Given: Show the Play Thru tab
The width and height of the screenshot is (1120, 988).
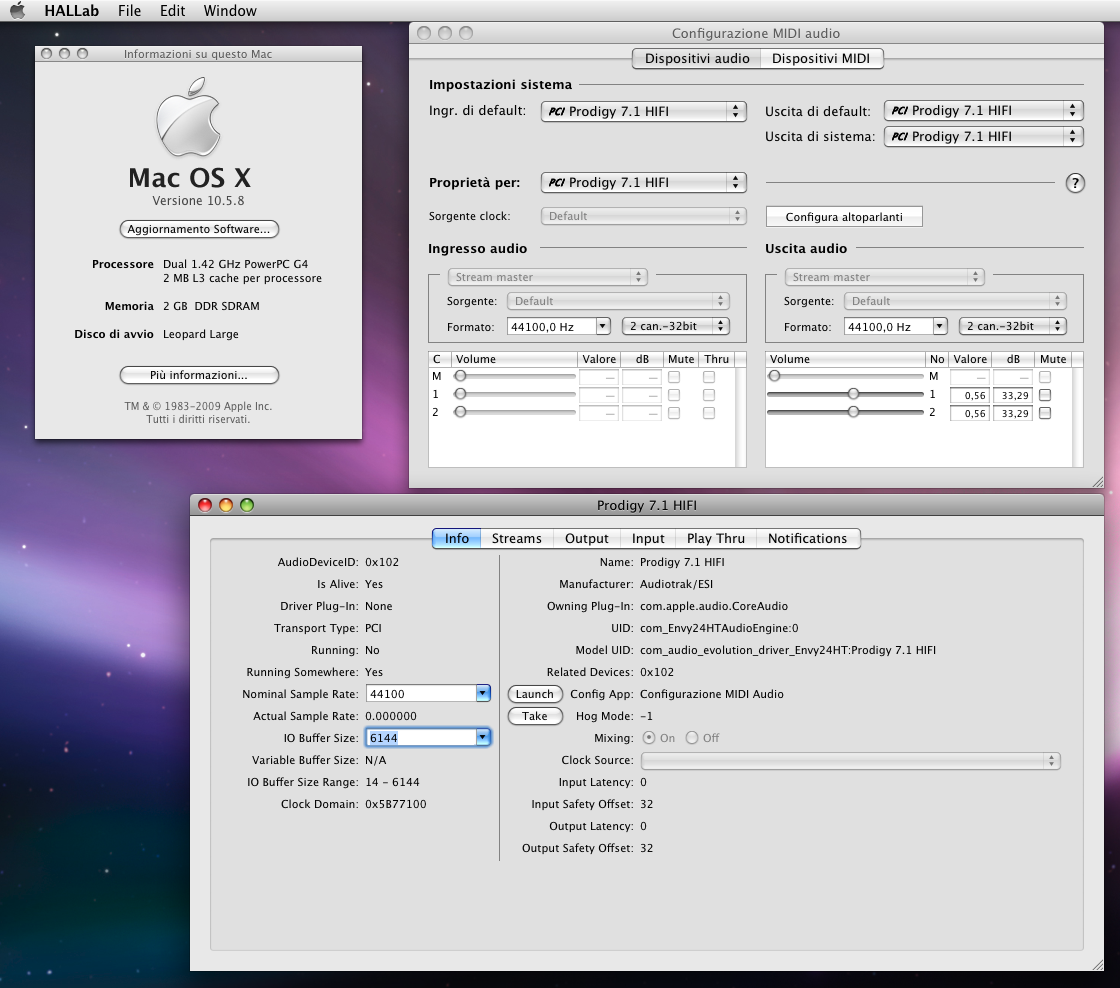Looking at the screenshot, I should 716,539.
